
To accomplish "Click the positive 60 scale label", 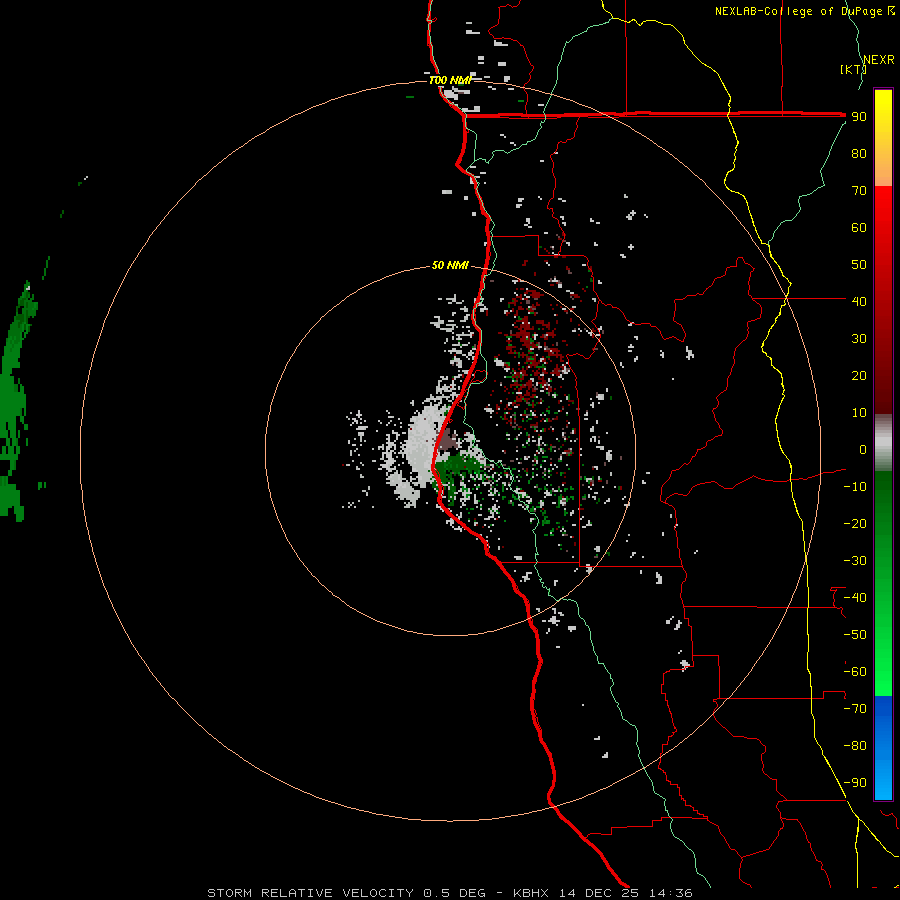I will 859,228.
